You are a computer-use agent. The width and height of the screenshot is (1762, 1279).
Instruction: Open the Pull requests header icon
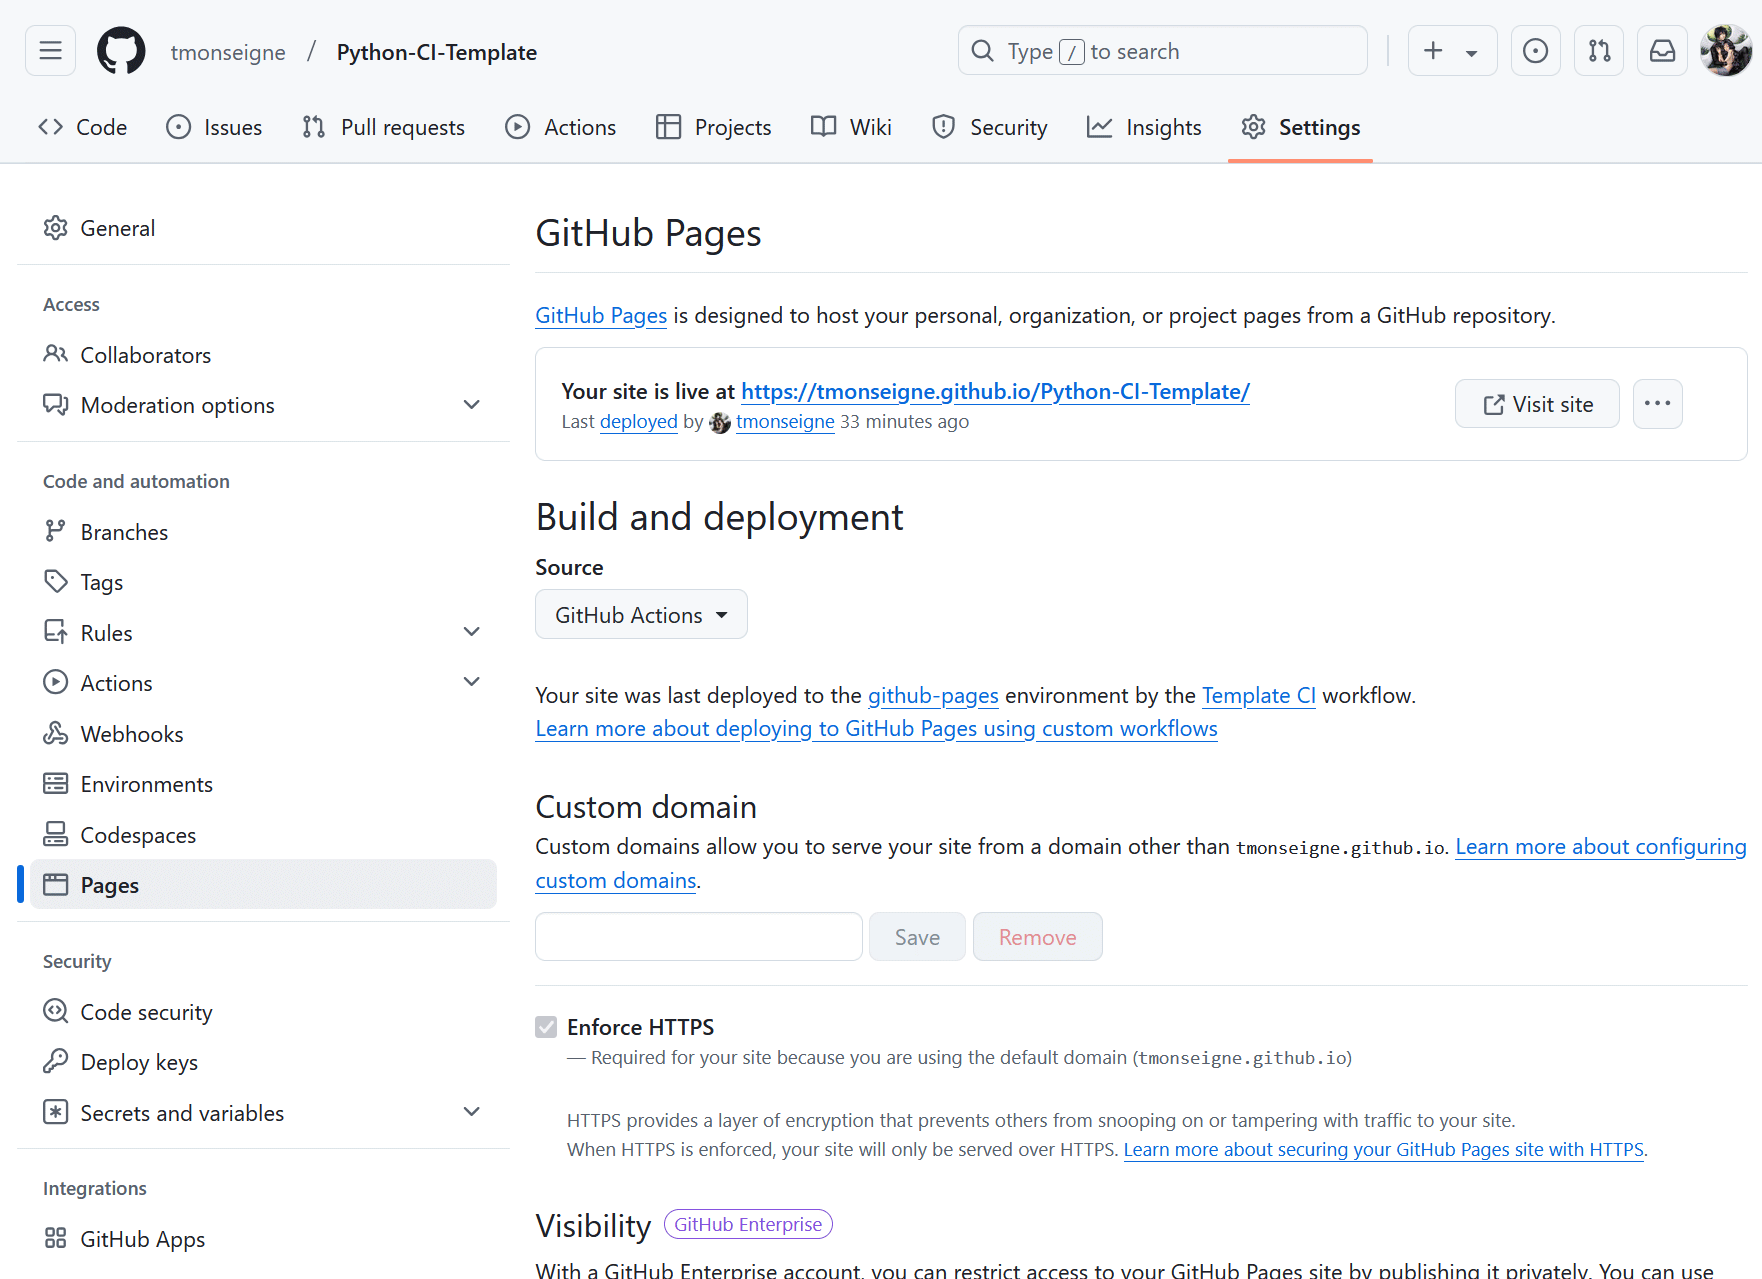point(1599,51)
